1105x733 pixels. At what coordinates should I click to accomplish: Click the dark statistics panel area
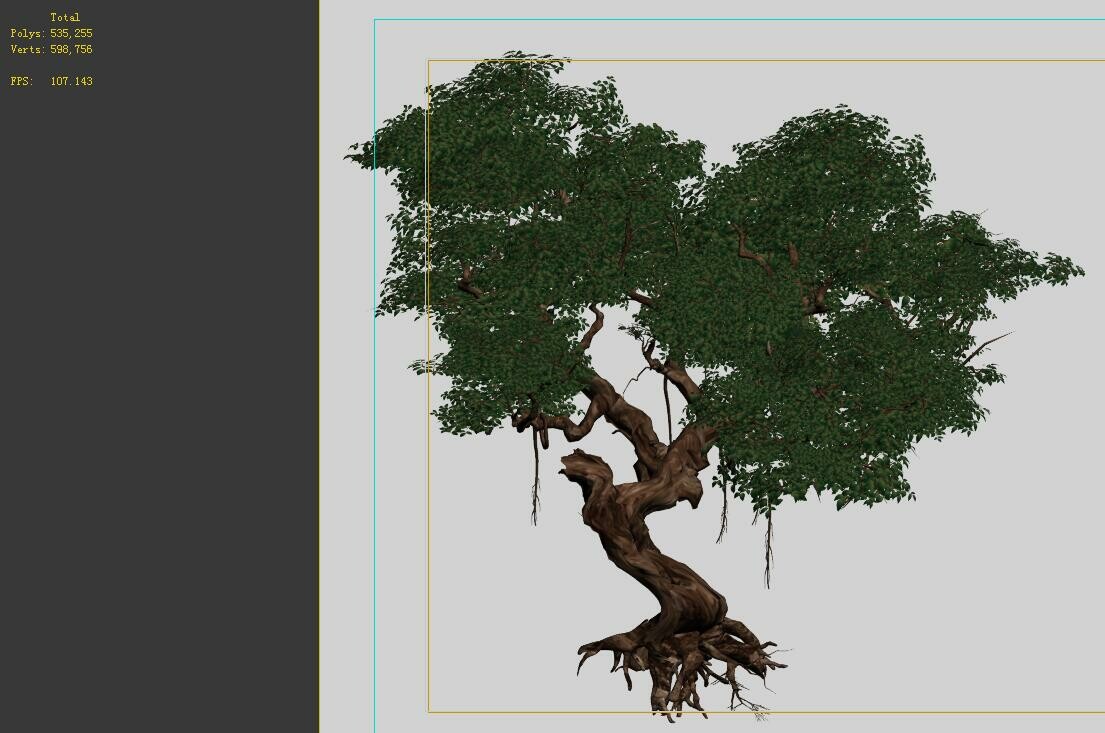coord(160,400)
